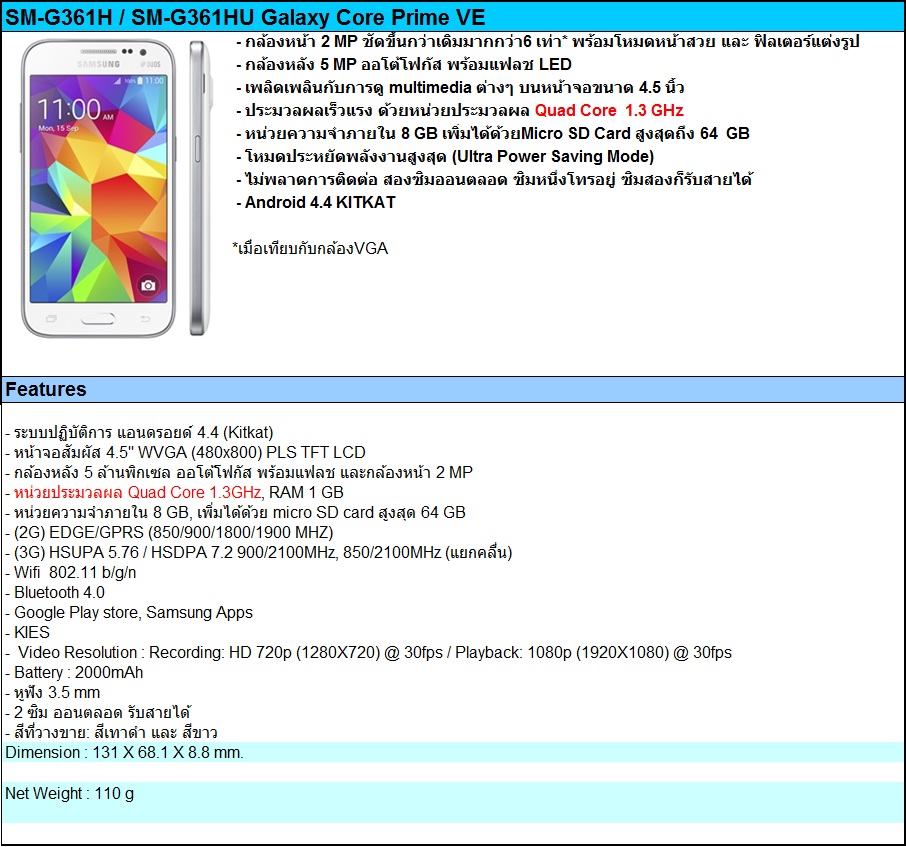Viewport: 906px width, 847px height.
Task: Click the camera shortcut icon on the phone screen
Action: pos(148,285)
